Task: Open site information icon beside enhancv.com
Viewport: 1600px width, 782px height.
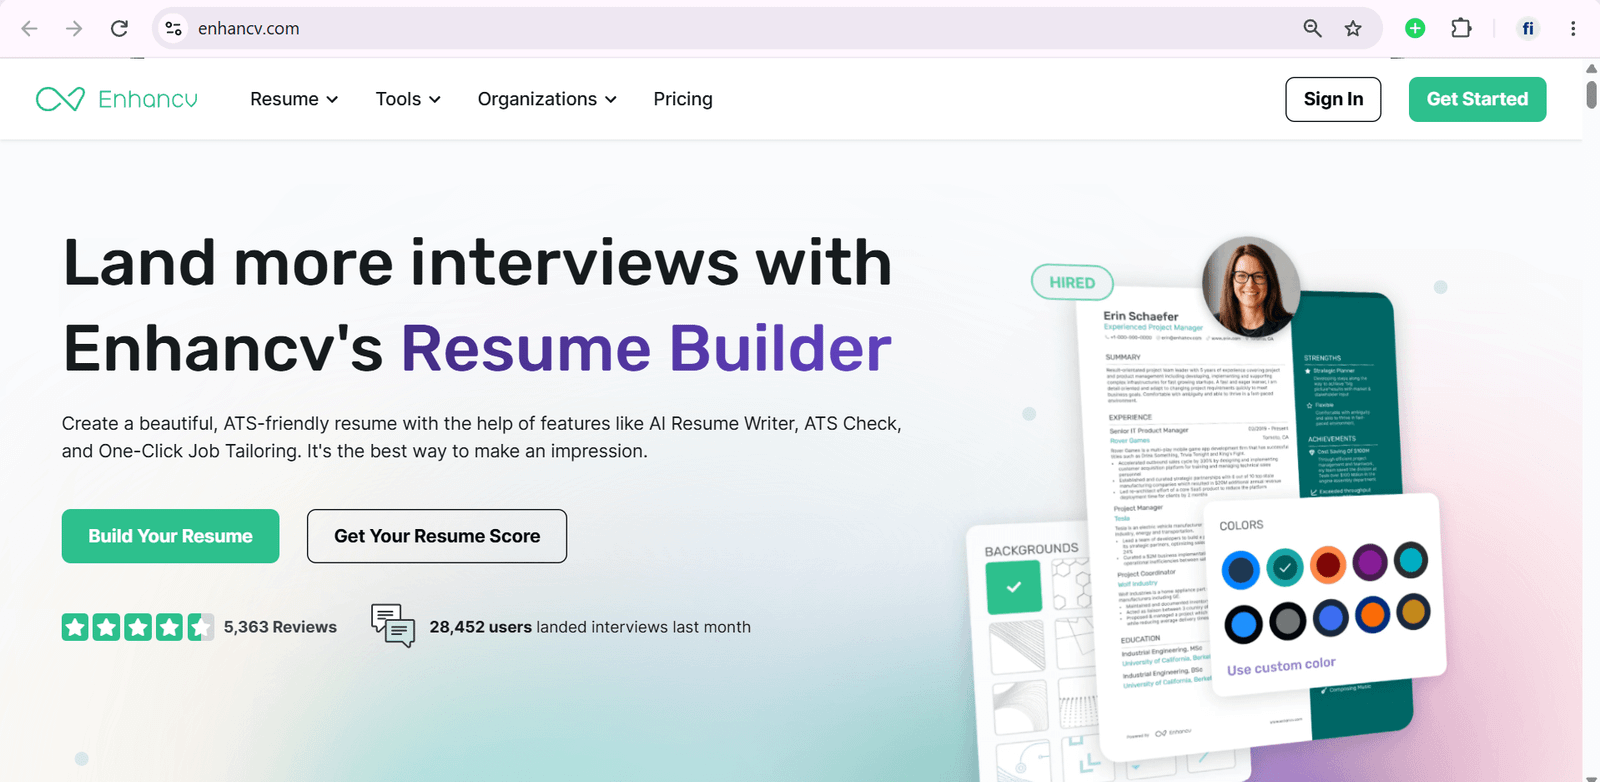Action: 174,28
